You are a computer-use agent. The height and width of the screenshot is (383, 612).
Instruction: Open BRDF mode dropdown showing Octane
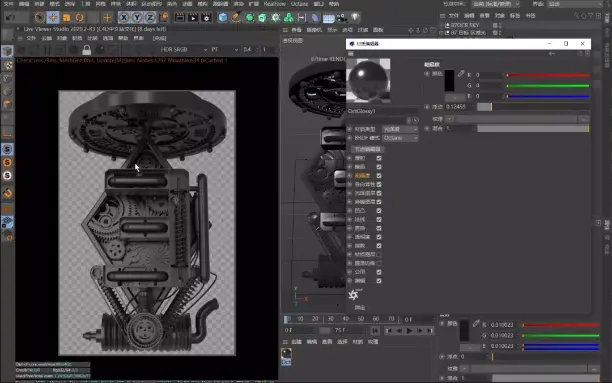(x=400, y=138)
